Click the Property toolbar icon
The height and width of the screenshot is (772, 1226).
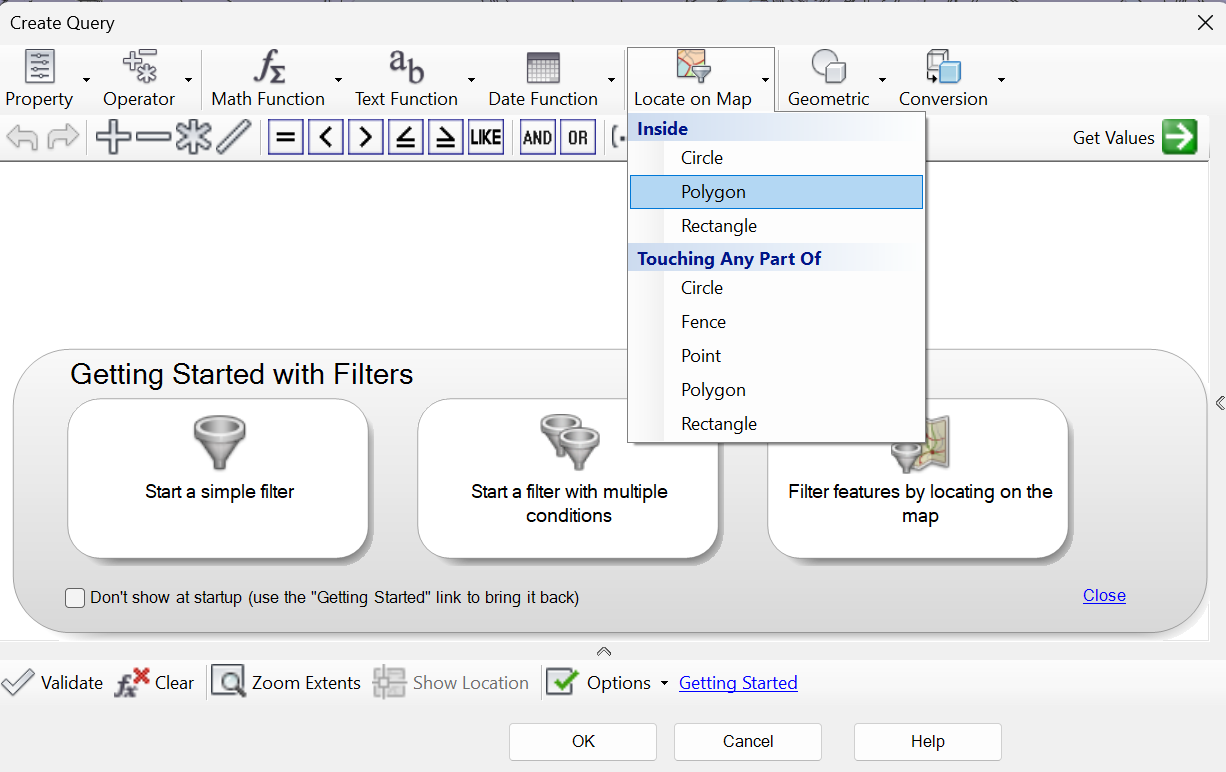39,68
